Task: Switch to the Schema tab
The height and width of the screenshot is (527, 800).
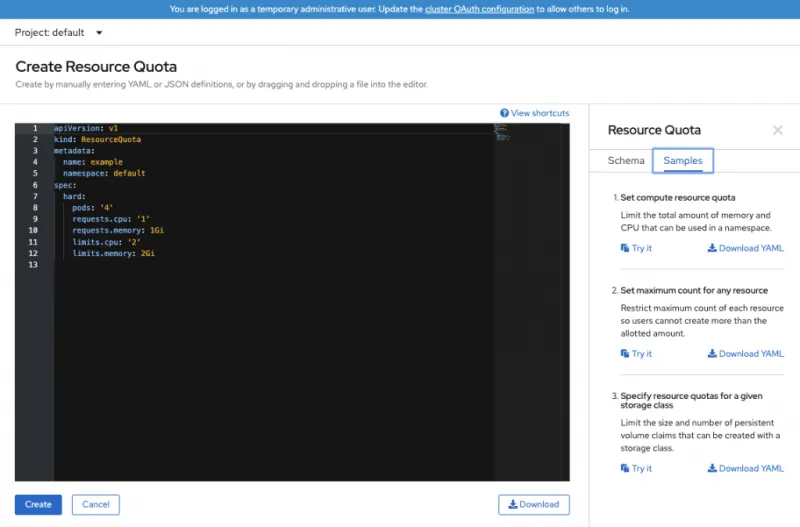Action: pyautogui.click(x=626, y=160)
